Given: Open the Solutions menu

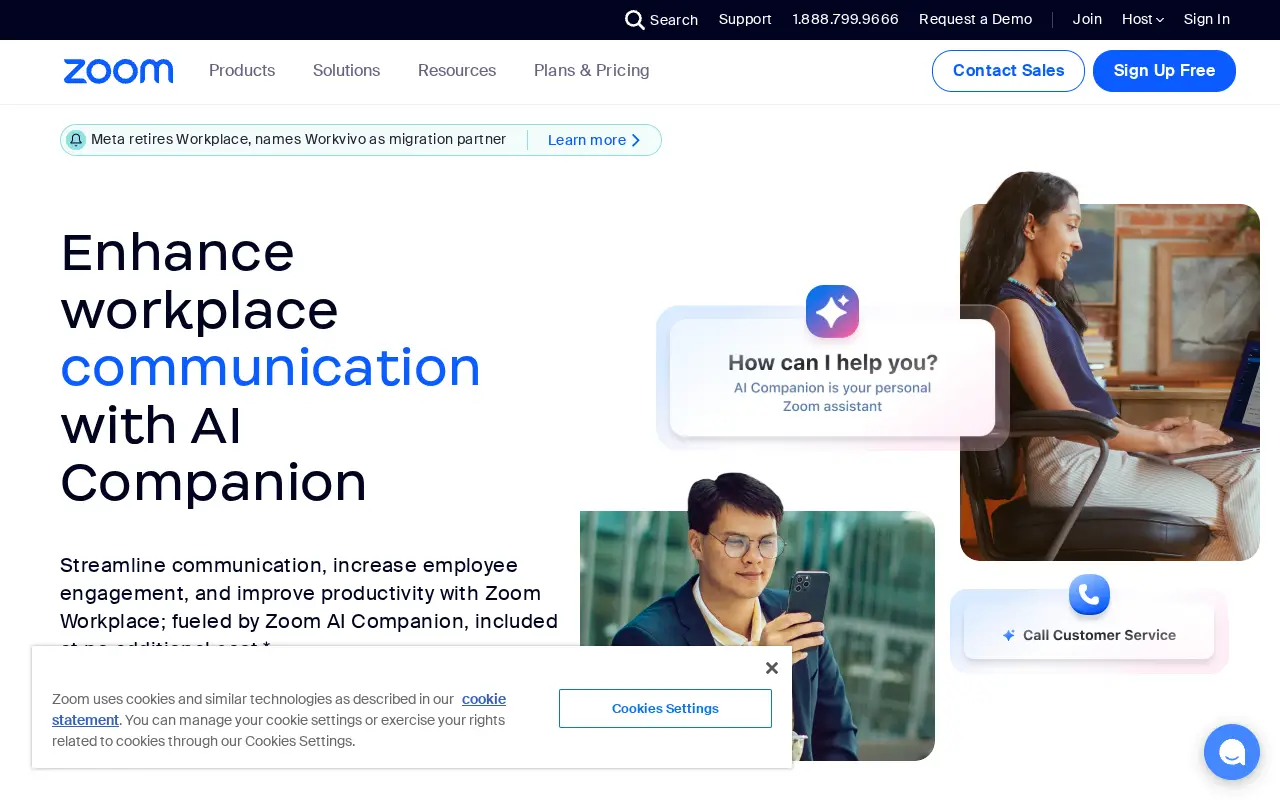Looking at the screenshot, I should coord(346,71).
